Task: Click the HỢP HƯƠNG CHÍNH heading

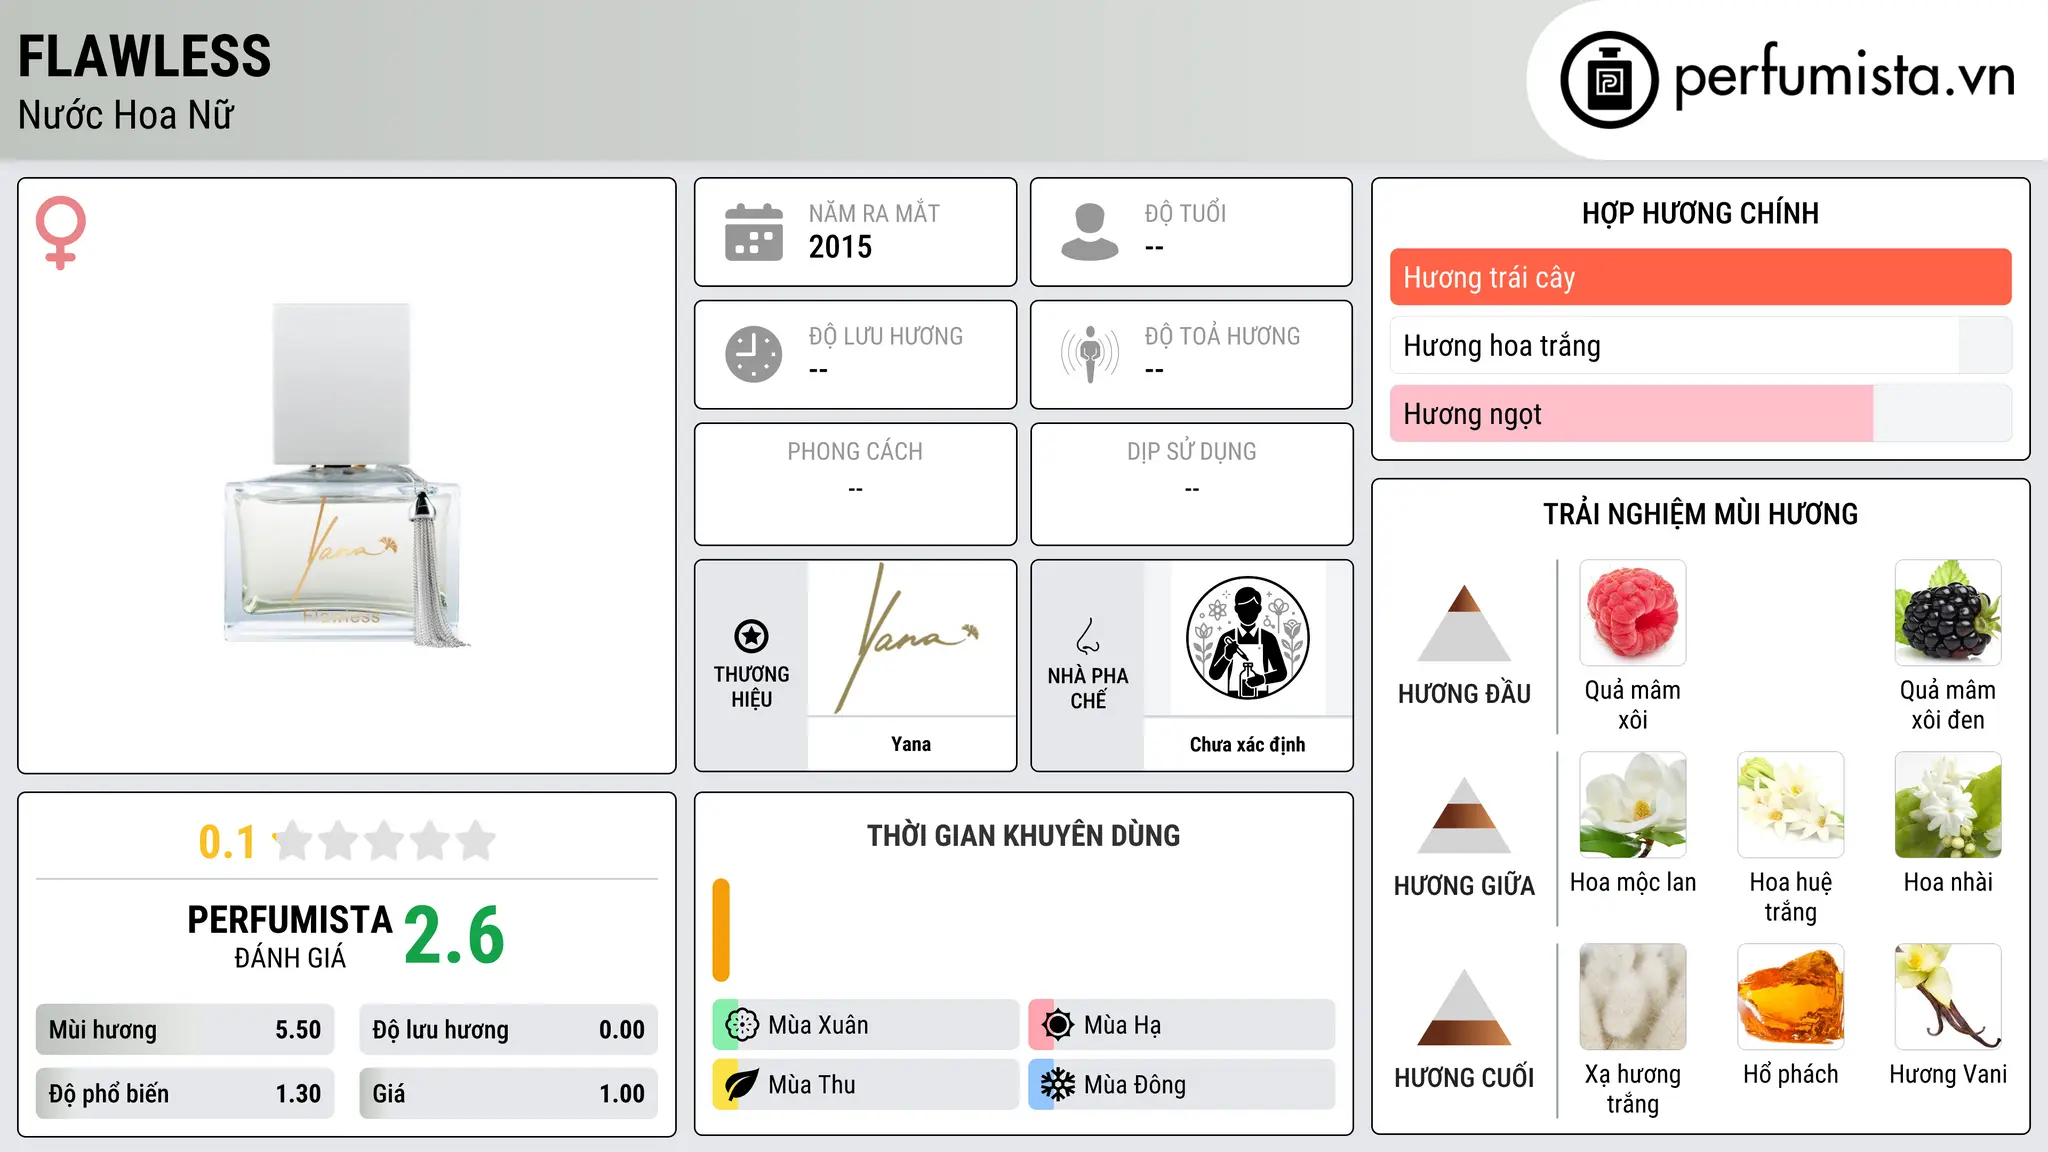Action: 1700,213
